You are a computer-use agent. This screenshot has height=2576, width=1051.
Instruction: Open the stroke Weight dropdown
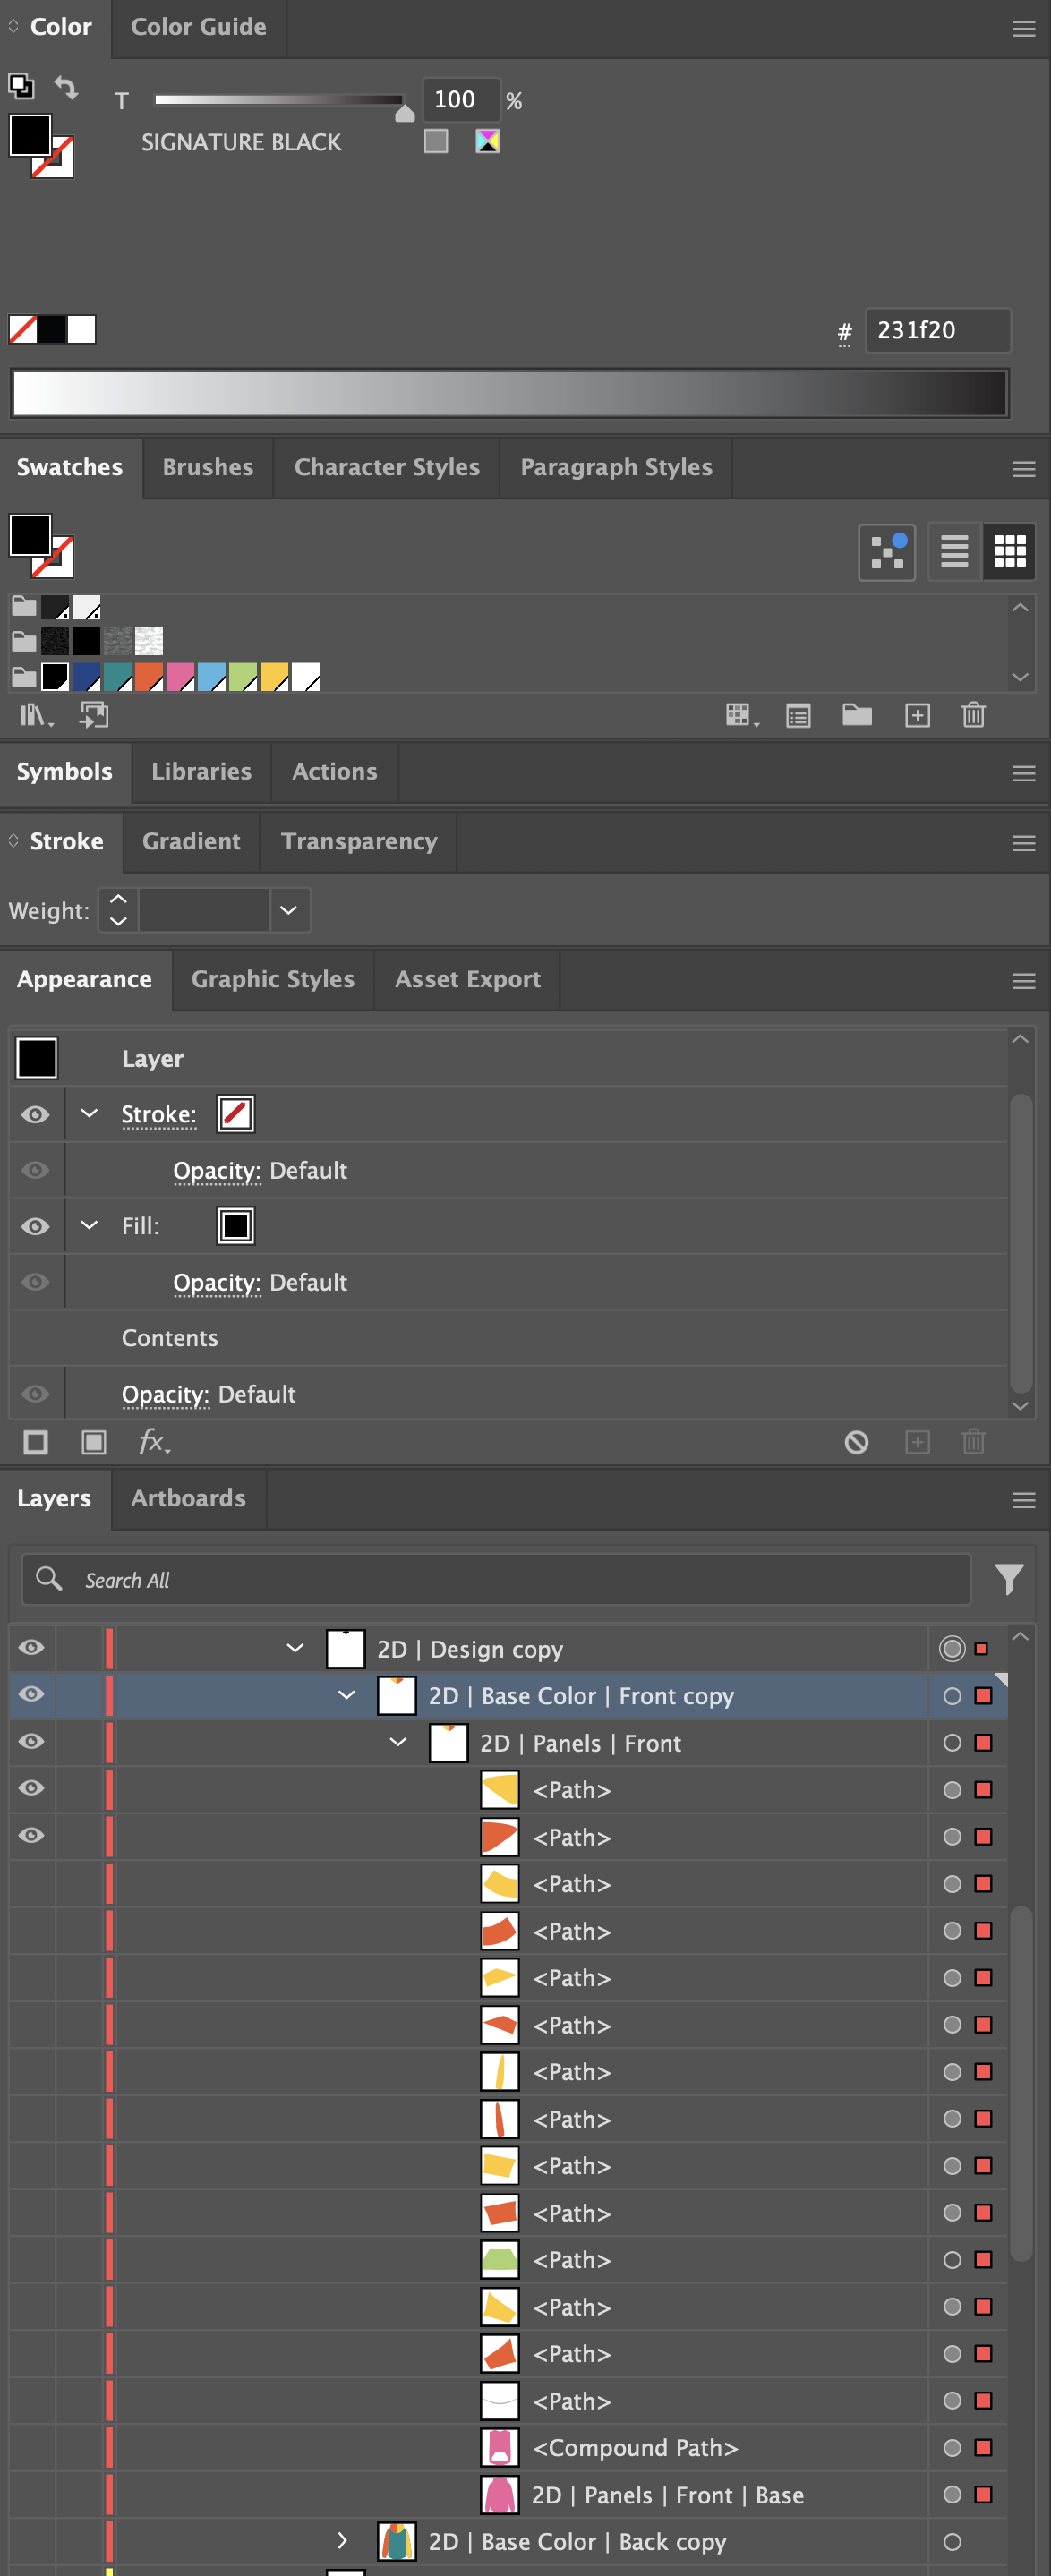tap(289, 910)
